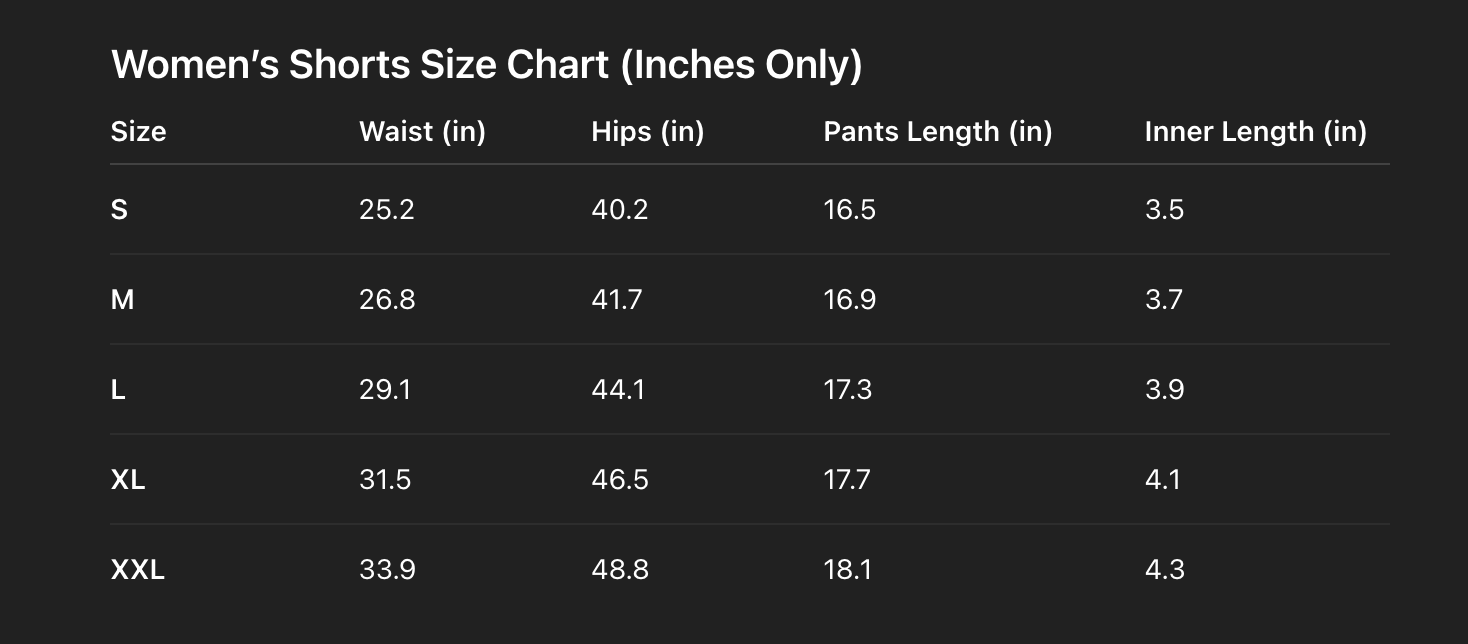Click the Waist (in) column header
Viewport: 1468px width, 644px height.
[422, 132]
